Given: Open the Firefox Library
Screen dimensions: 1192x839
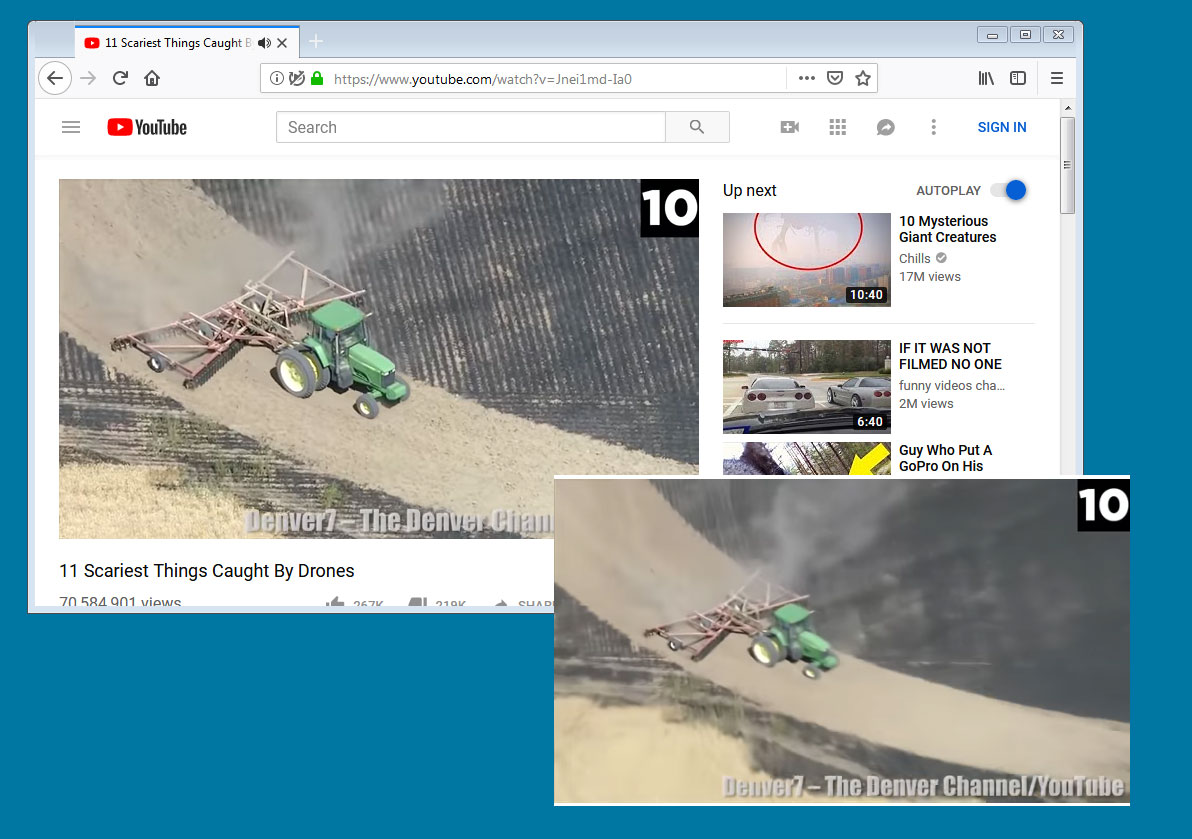Looking at the screenshot, I should [986, 78].
